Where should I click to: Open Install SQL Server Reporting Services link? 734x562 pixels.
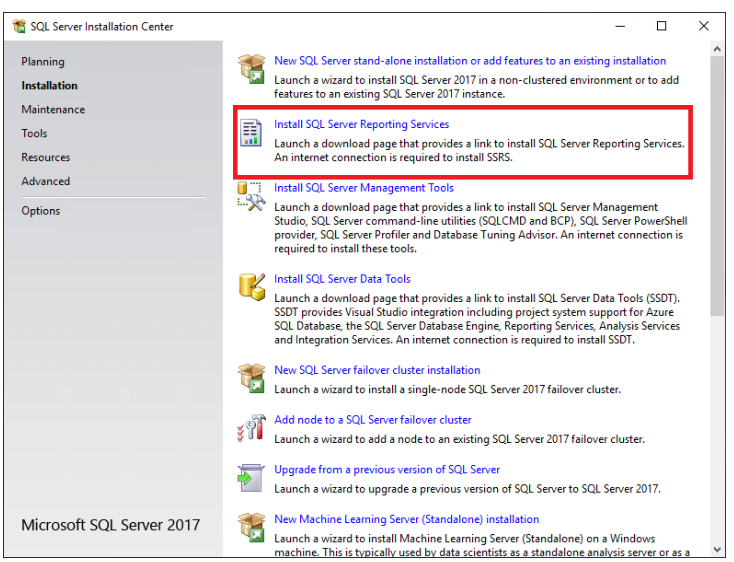[361, 124]
